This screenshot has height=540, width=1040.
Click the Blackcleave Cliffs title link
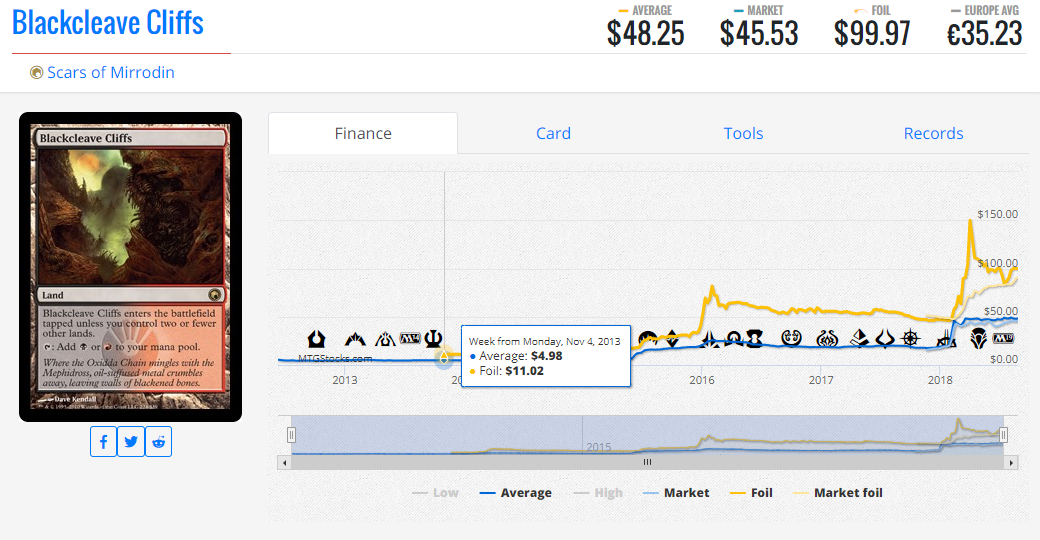click(x=108, y=22)
